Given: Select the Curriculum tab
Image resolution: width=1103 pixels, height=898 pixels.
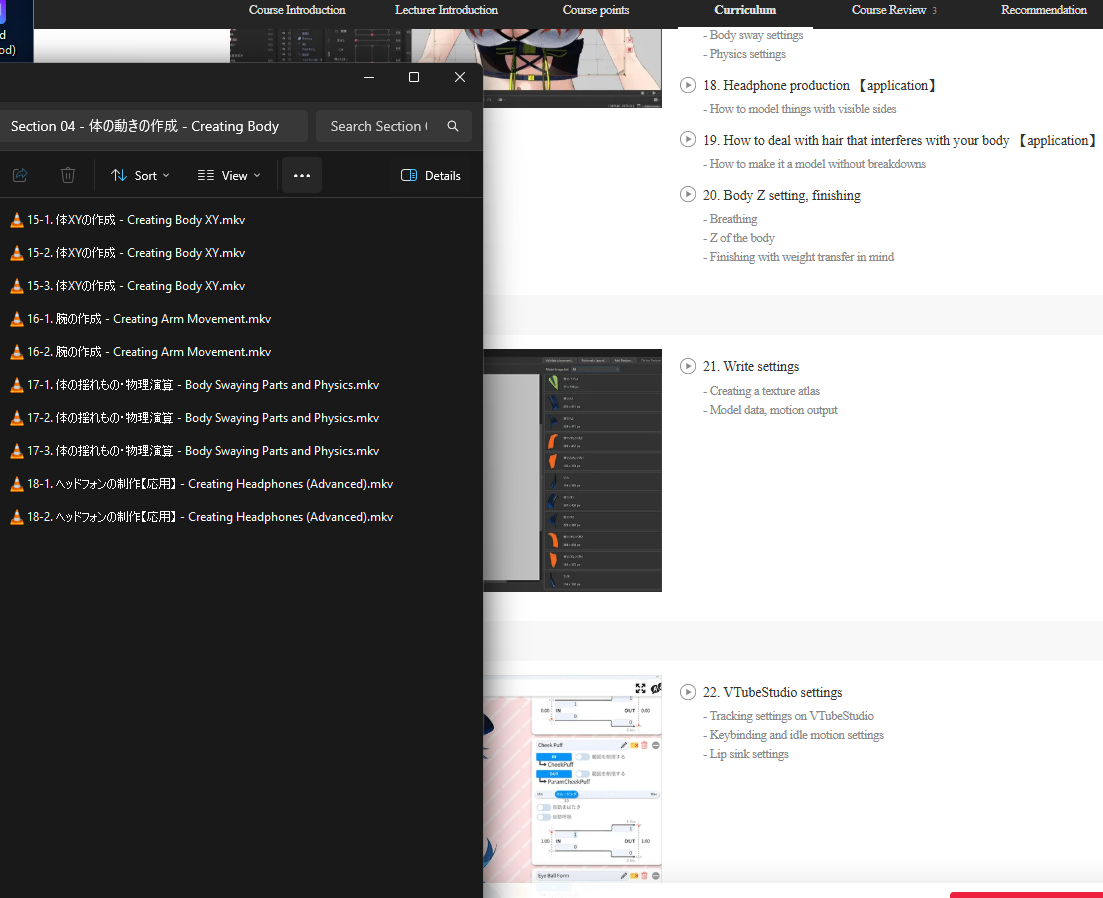Looking at the screenshot, I should (745, 10).
